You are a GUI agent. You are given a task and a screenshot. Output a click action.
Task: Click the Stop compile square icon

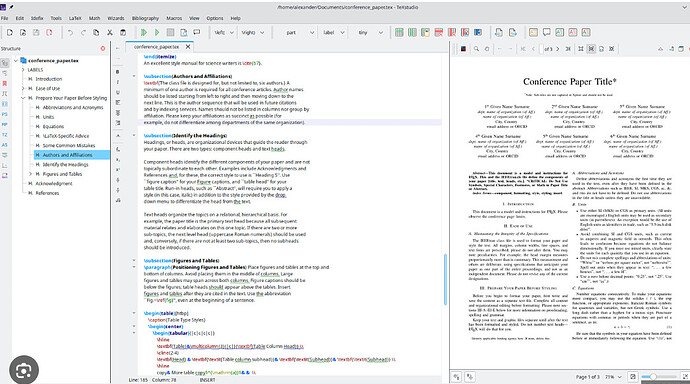pyautogui.click(x=170, y=33)
